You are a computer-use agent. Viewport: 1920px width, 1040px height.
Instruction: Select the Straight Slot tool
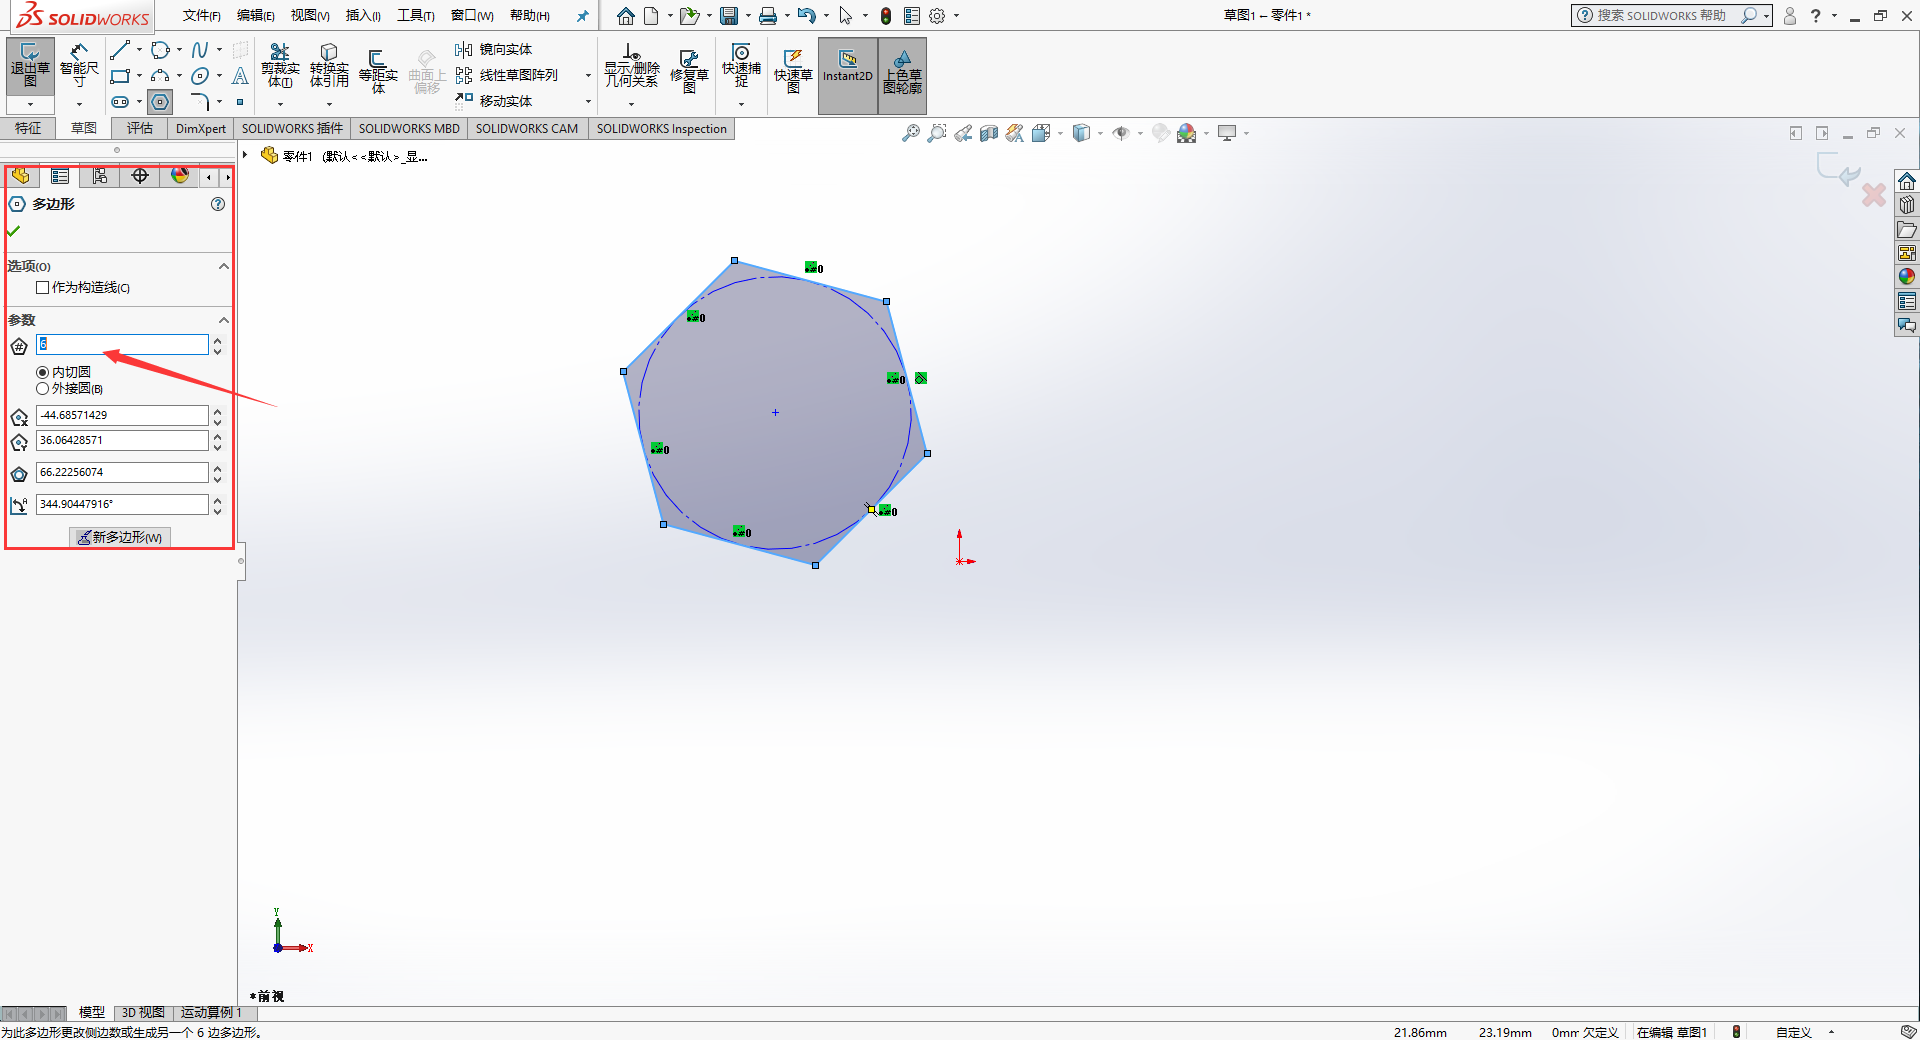[120, 102]
